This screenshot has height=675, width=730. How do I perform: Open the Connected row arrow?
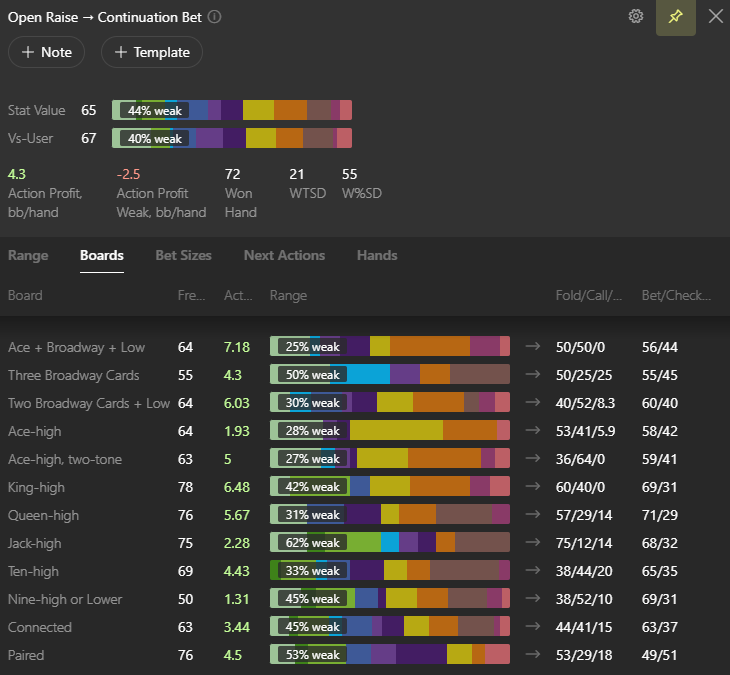tap(533, 627)
